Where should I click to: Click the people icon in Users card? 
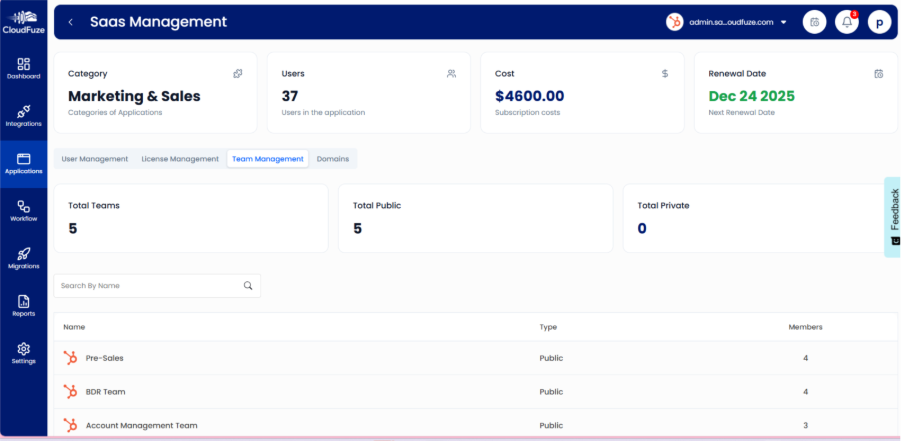coord(451,74)
